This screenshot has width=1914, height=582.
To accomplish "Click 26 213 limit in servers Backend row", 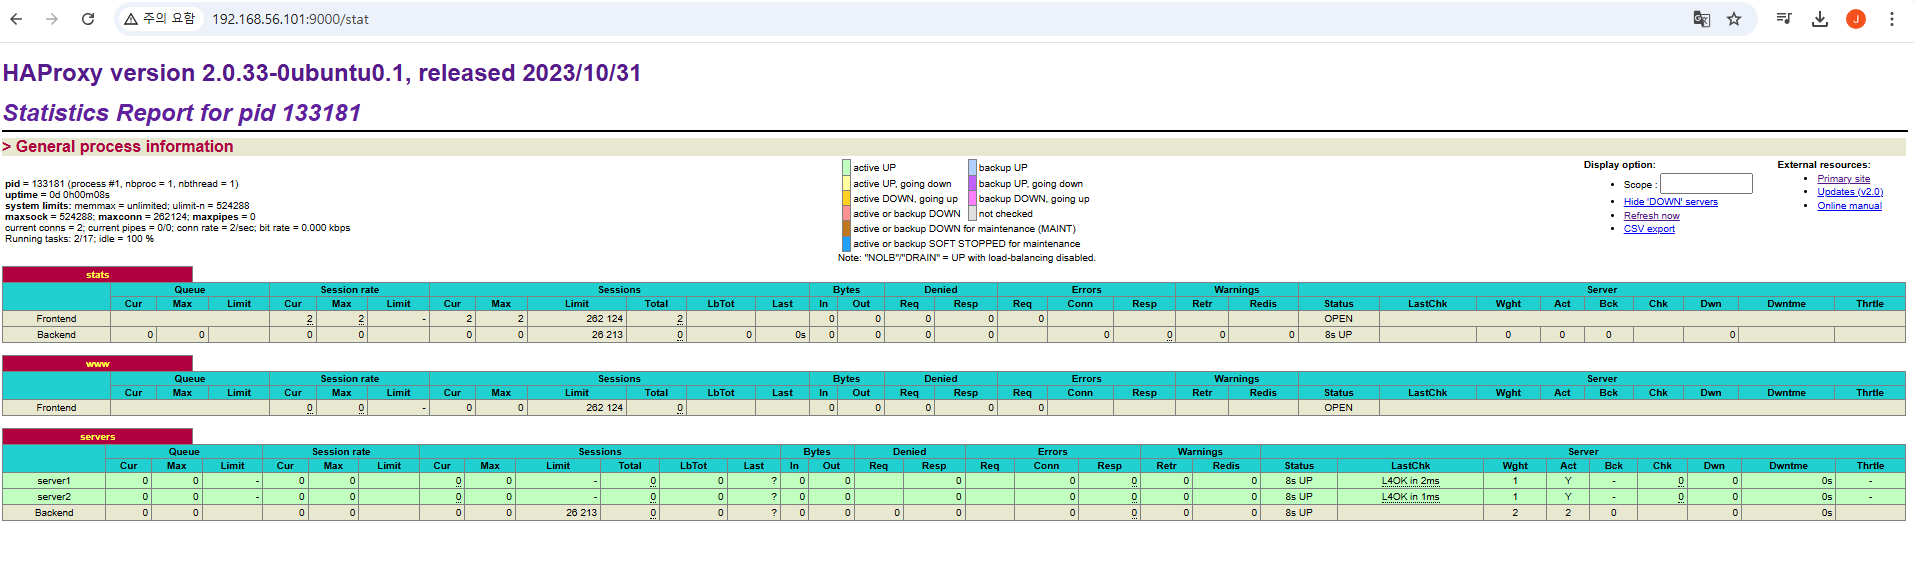I will [581, 513].
